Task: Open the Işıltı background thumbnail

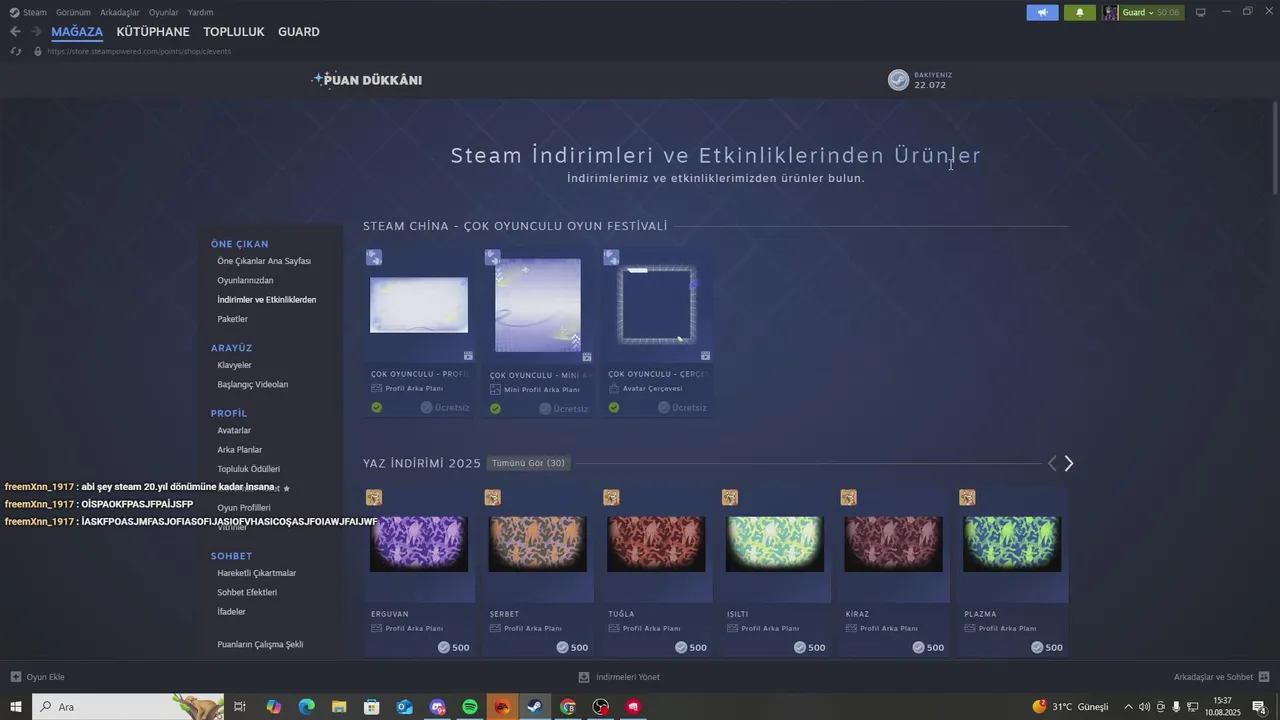Action: pos(775,544)
